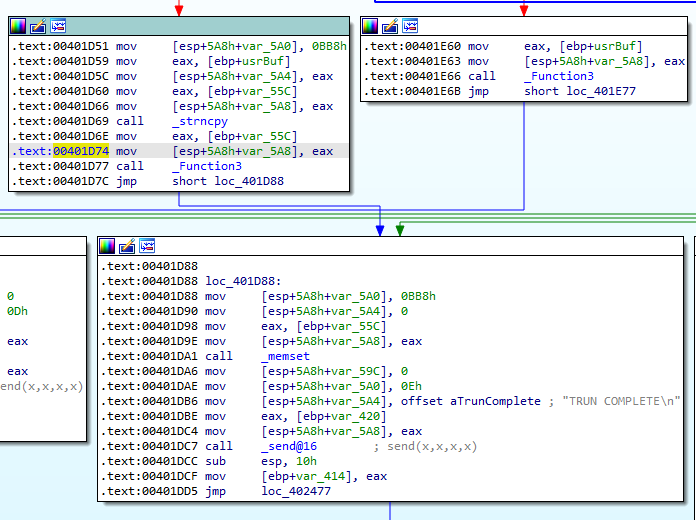The width and height of the screenshot is (696, 520).
Task: Click _memset call at 00401DA1
Action: pyautogui.click(x=285, y=356)
